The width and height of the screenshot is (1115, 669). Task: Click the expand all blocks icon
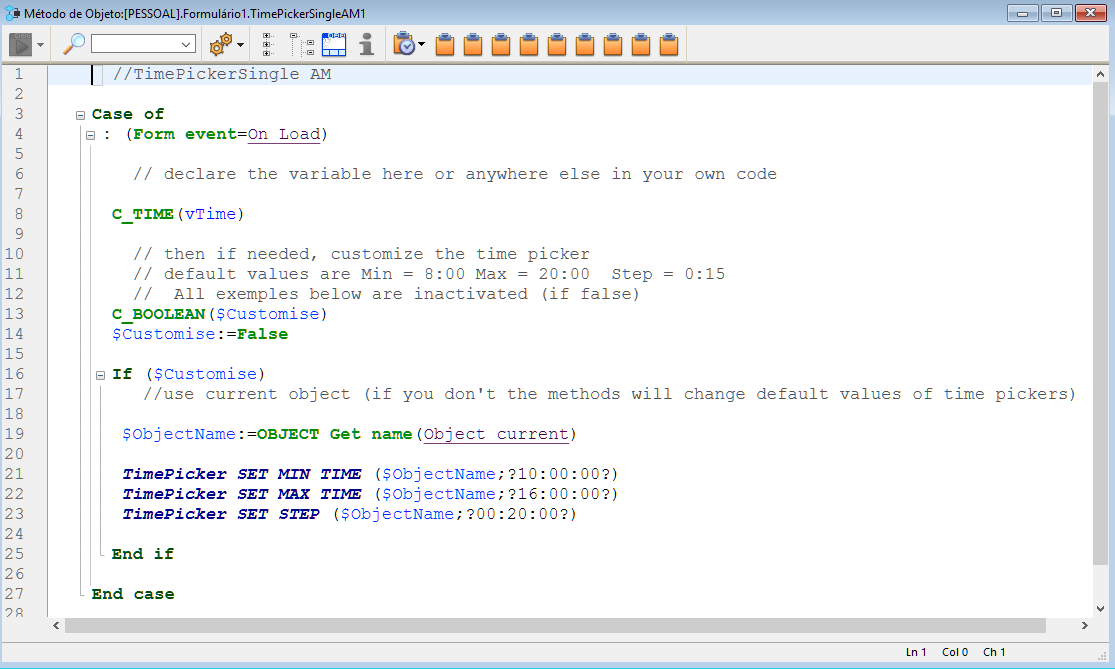[270, 44]
